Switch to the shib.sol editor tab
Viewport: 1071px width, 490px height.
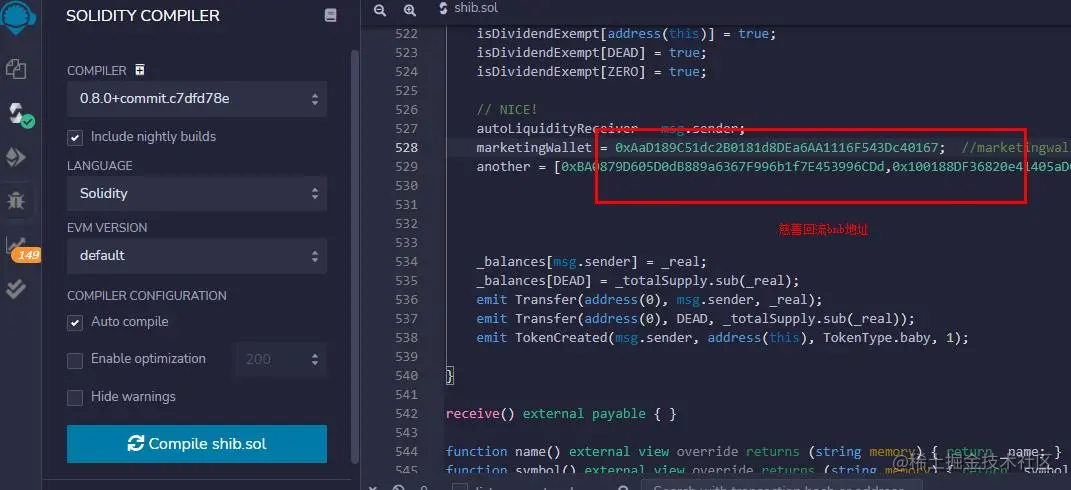tap(467, 8)
